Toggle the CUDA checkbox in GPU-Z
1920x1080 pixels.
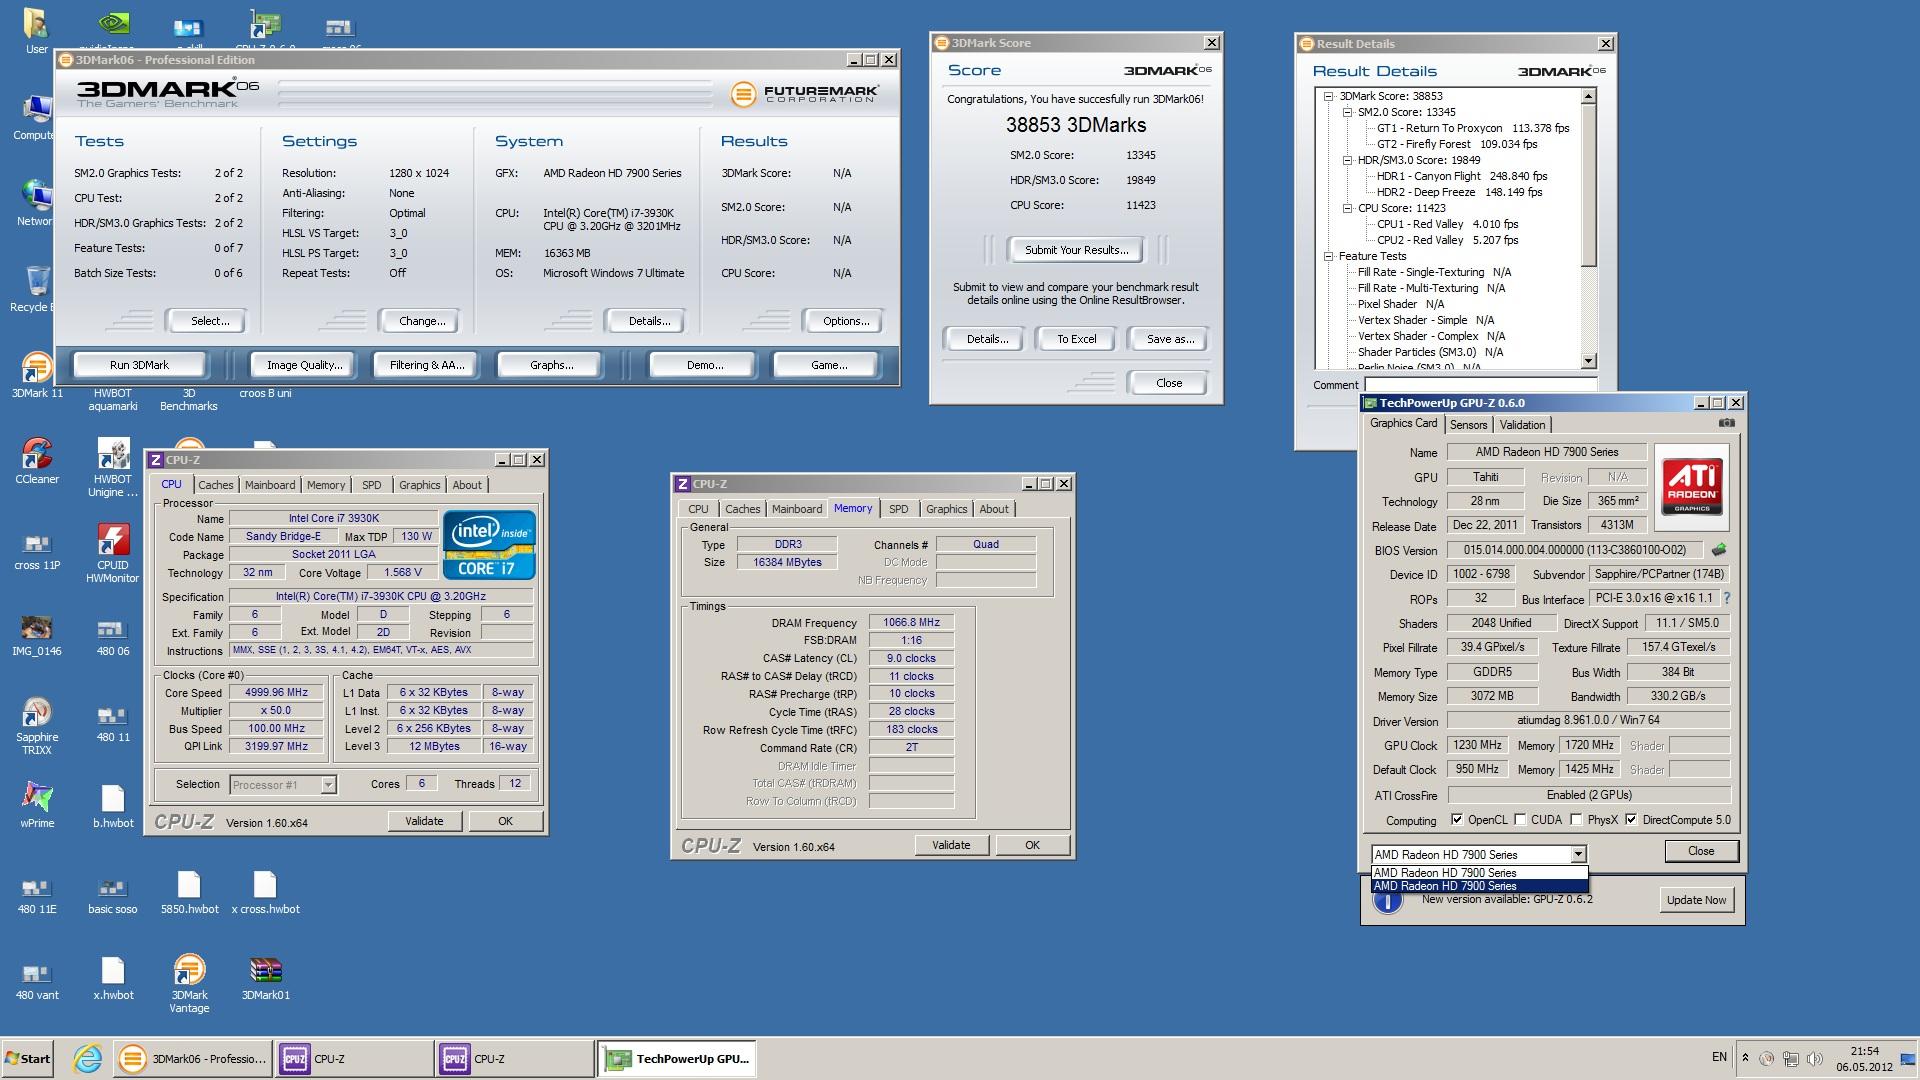coord(1520,819)
